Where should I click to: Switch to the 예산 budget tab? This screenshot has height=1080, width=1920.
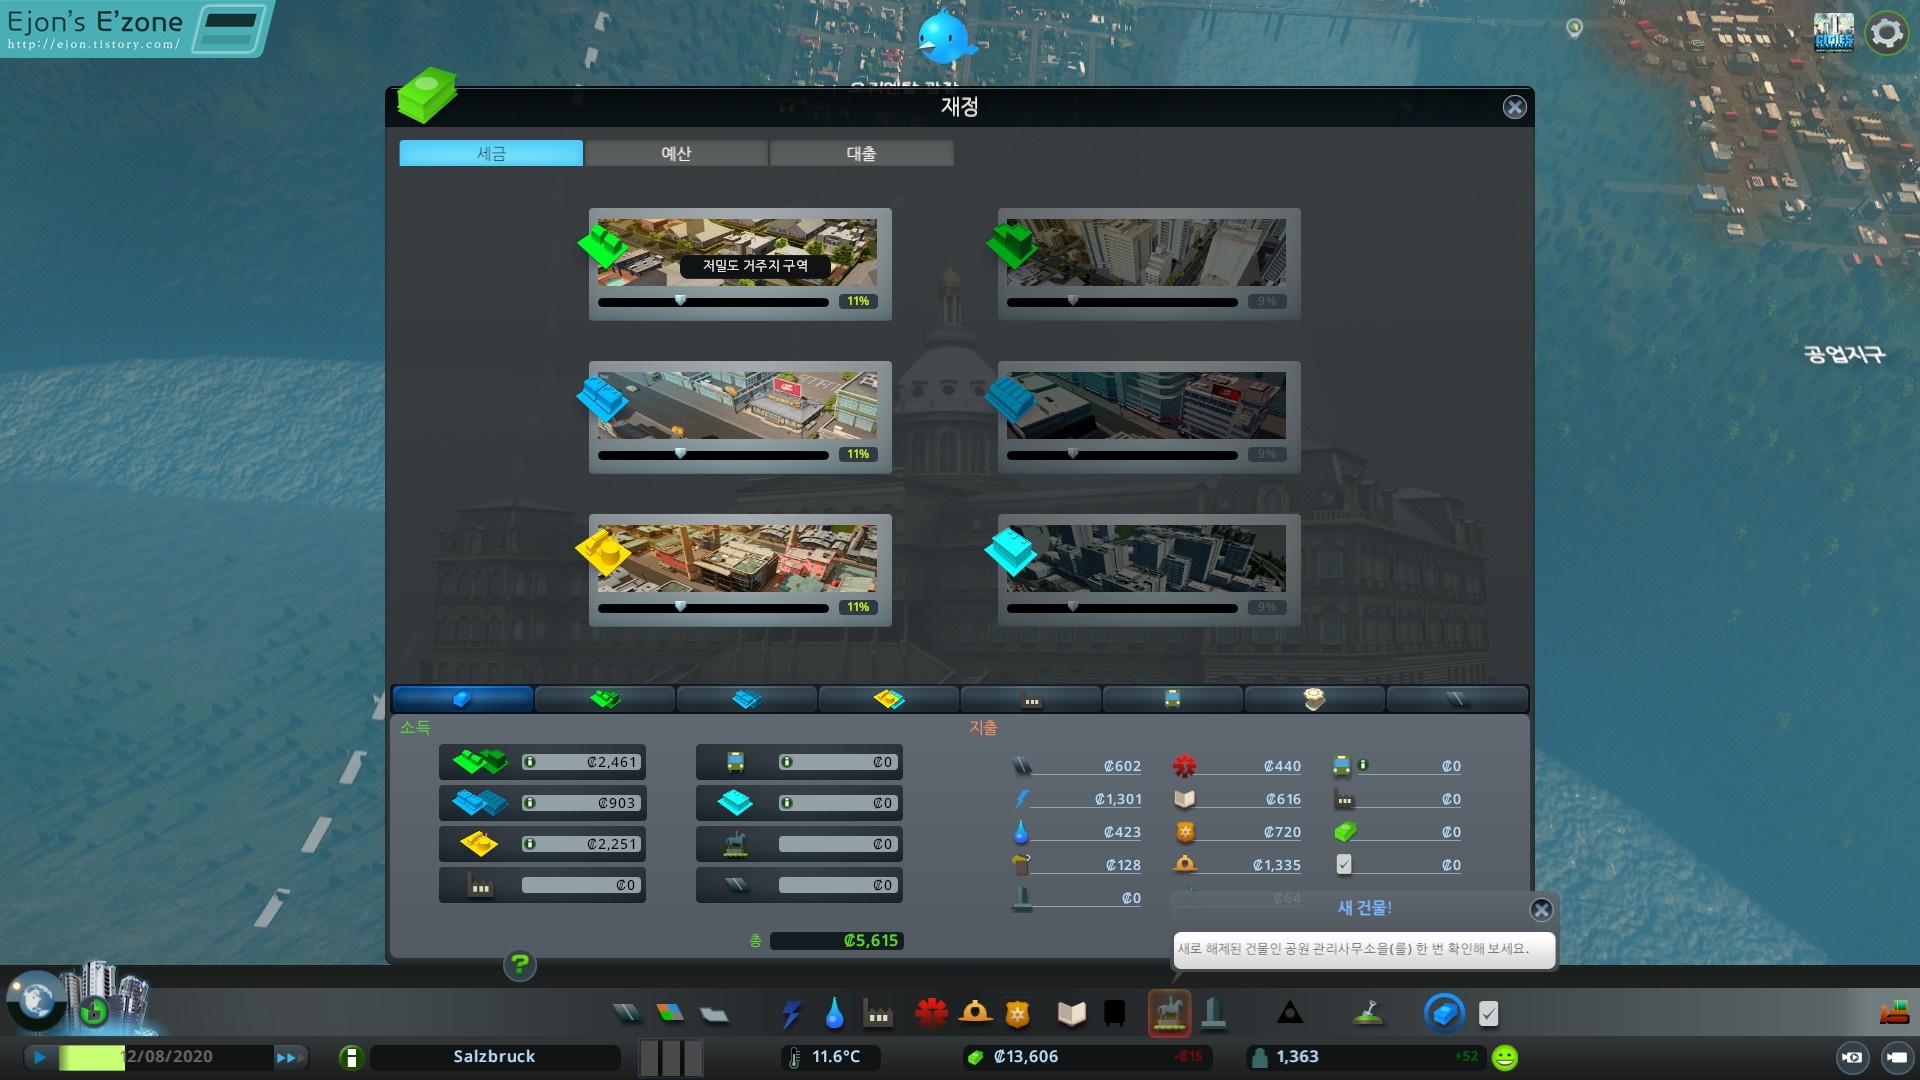(x=676, y=153)
